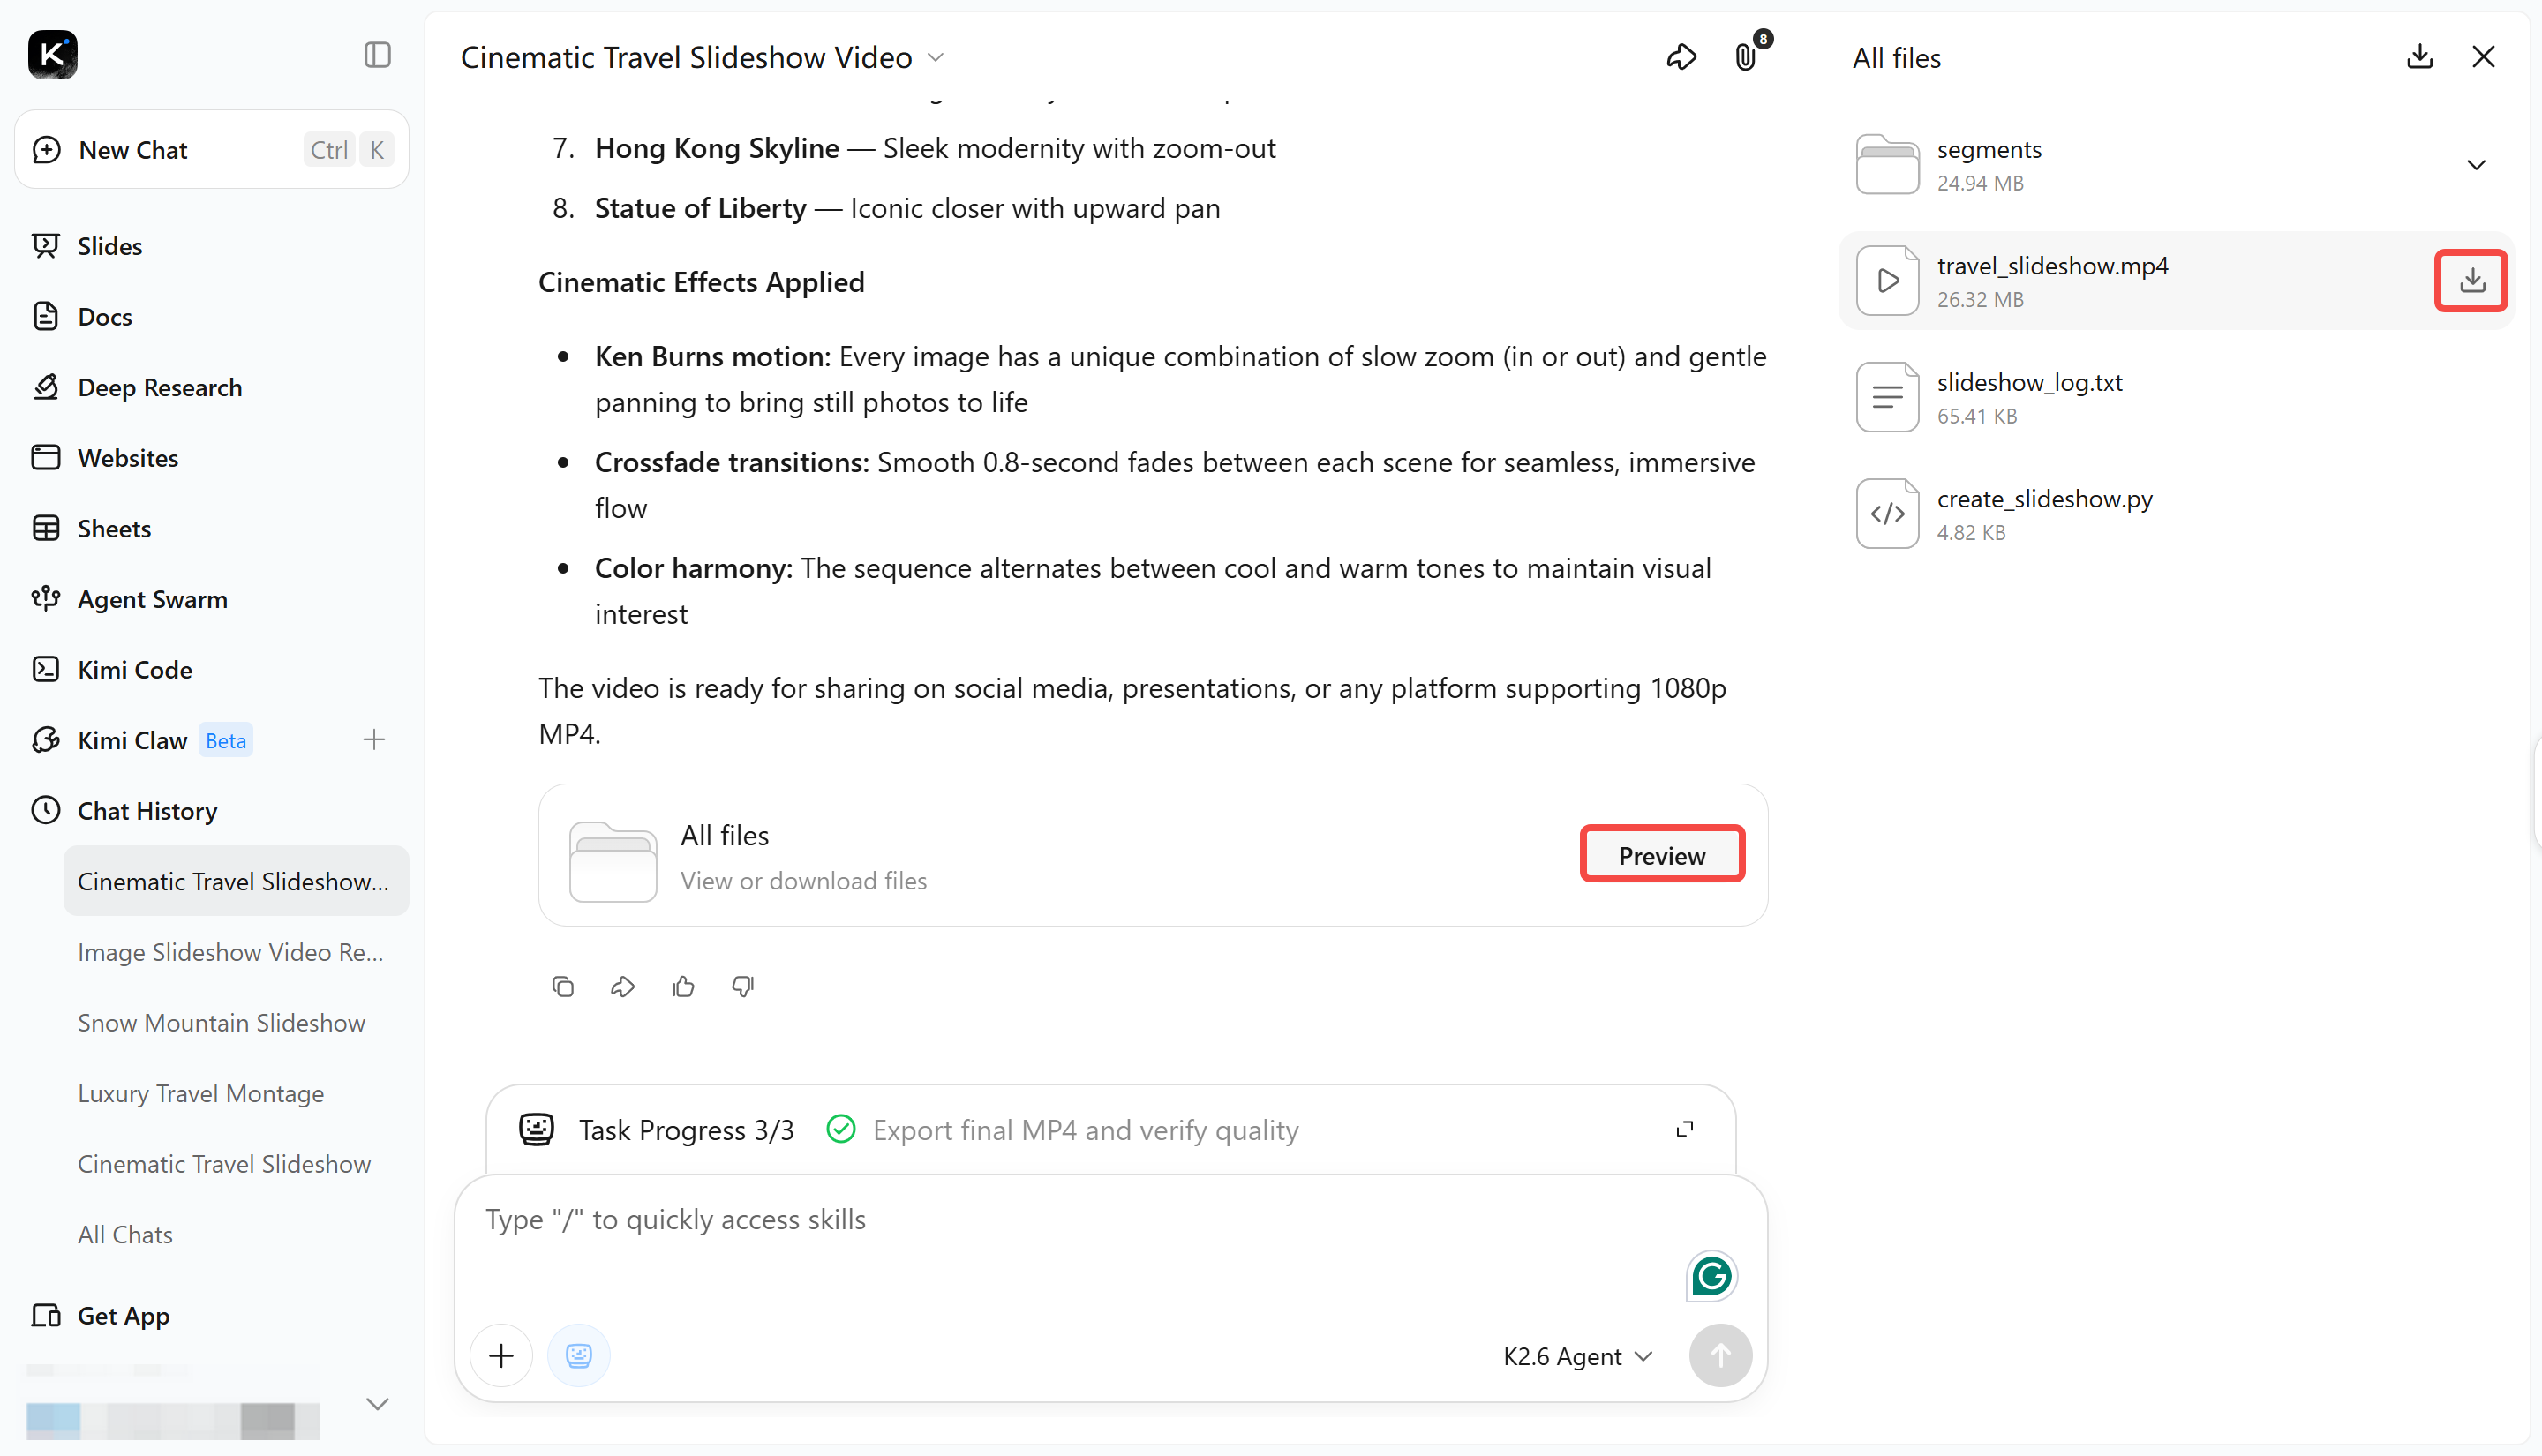Open the Luxury Travel Montage chat
Screen dimensions: 2542x1456
tap(201, 1094)
